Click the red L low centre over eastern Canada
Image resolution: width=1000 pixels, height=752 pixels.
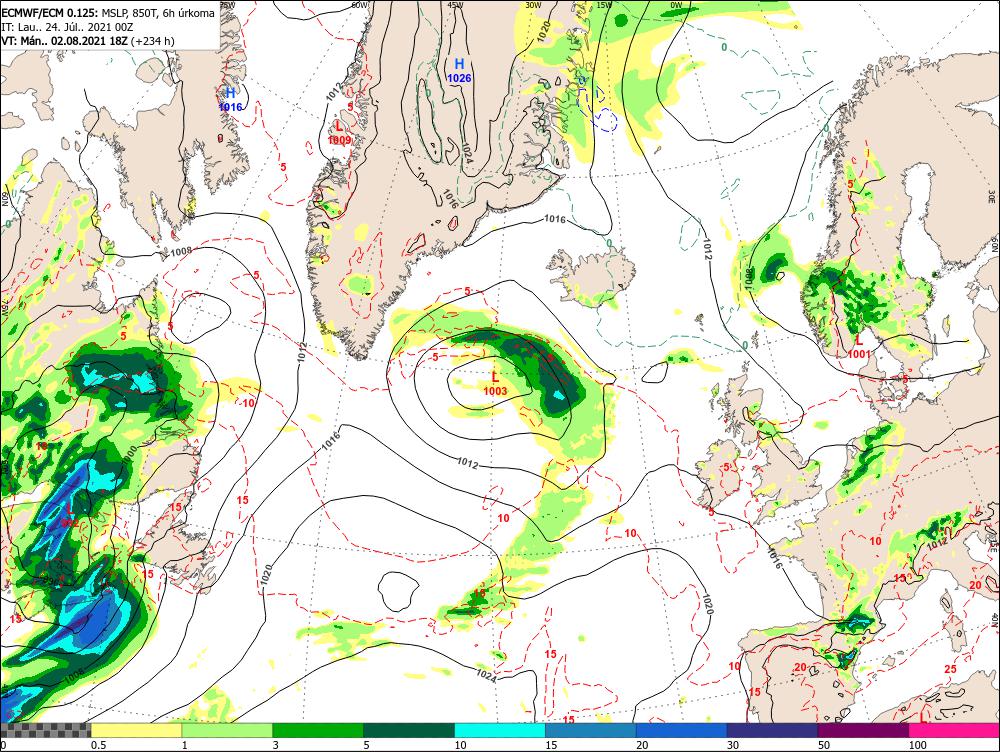(70, 516)
